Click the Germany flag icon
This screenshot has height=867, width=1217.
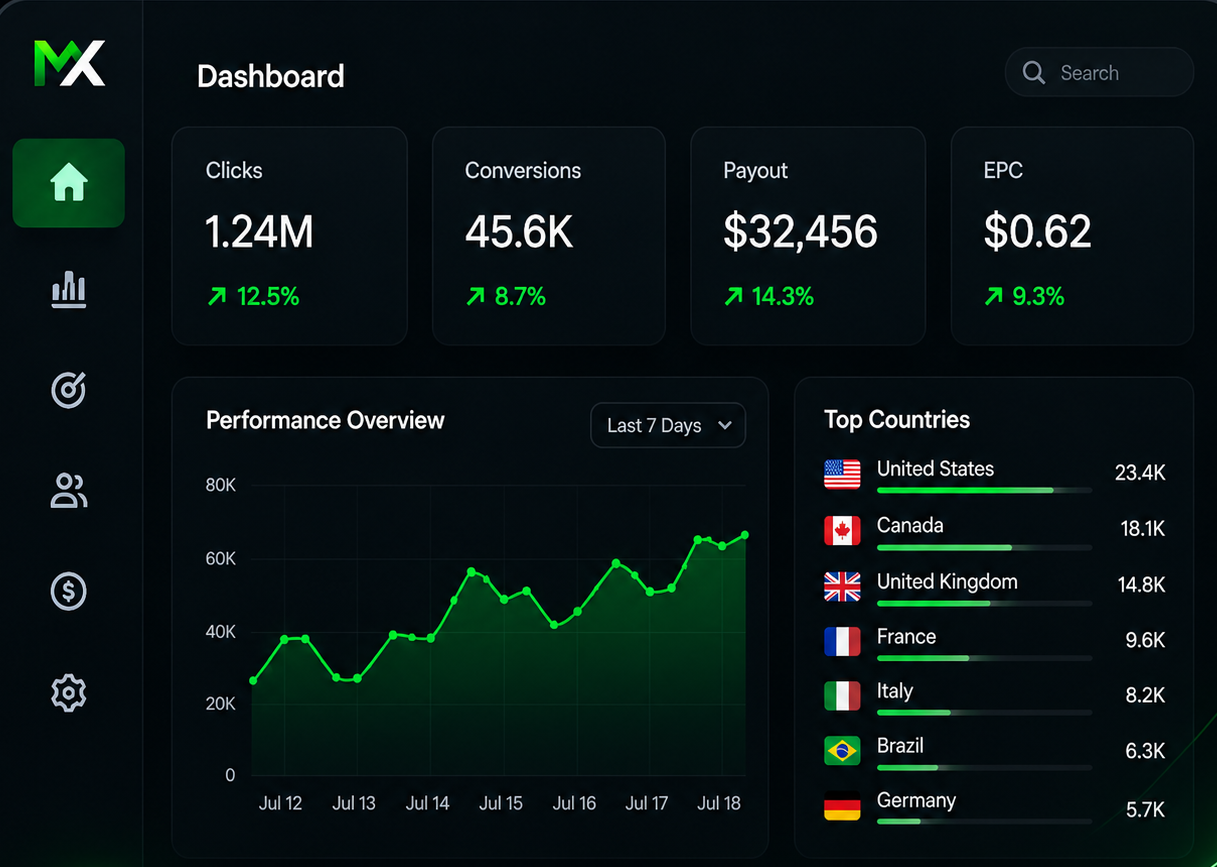[842, 806]
